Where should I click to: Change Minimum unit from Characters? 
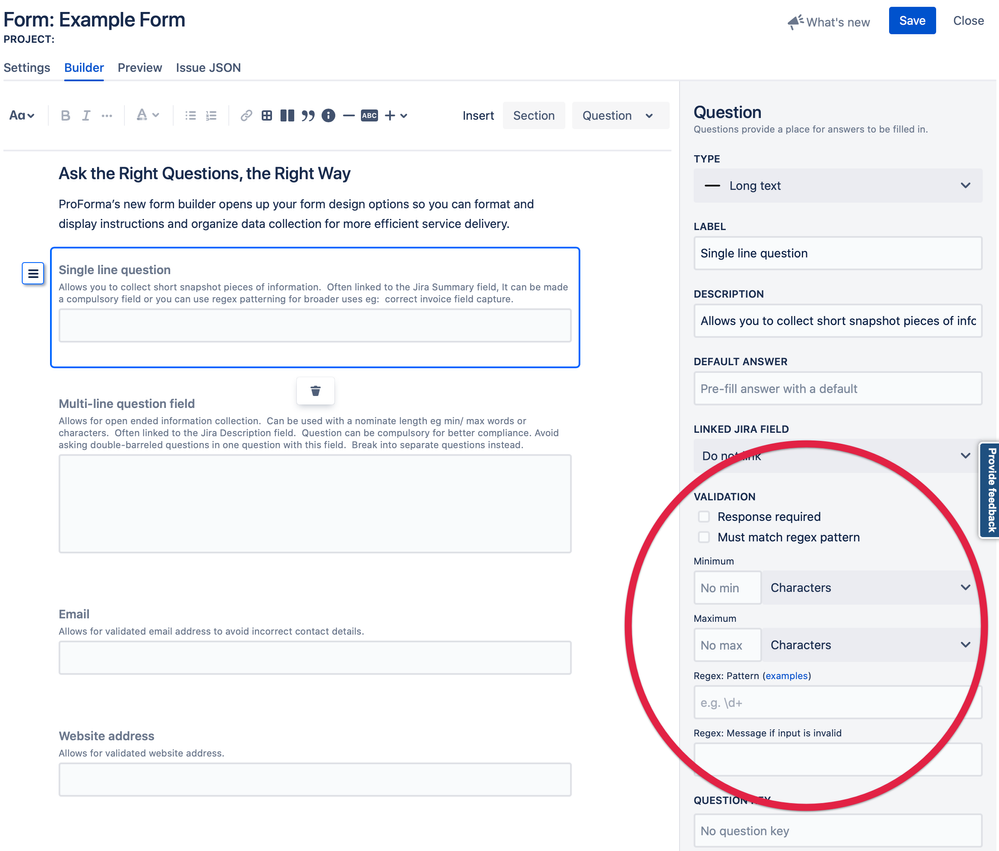coord(869,587)
